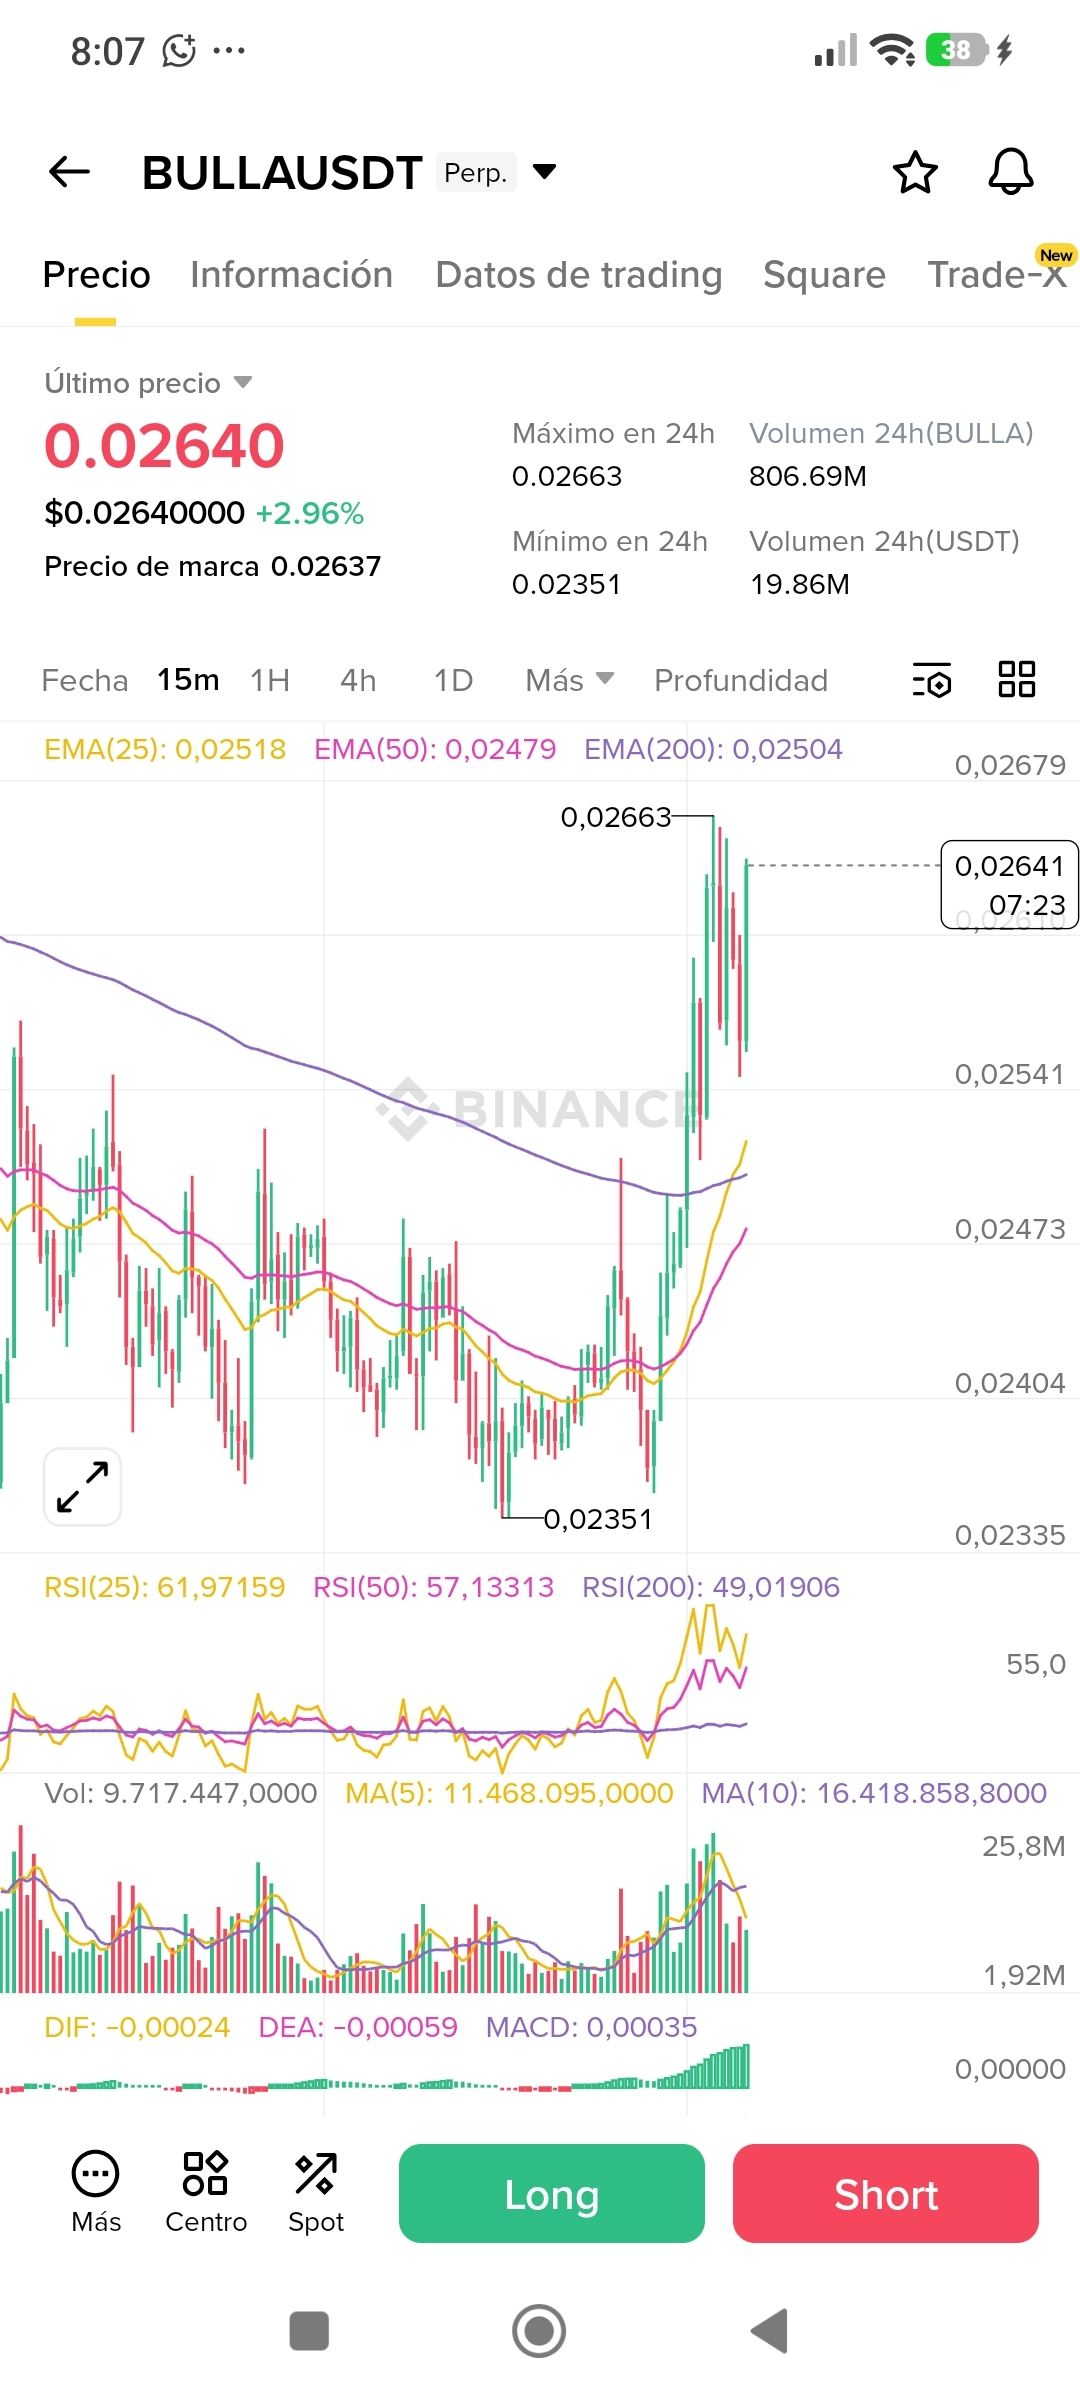Select Fecha chart interval
This screenshot has height=2400, width=1080.
(85, 680)
